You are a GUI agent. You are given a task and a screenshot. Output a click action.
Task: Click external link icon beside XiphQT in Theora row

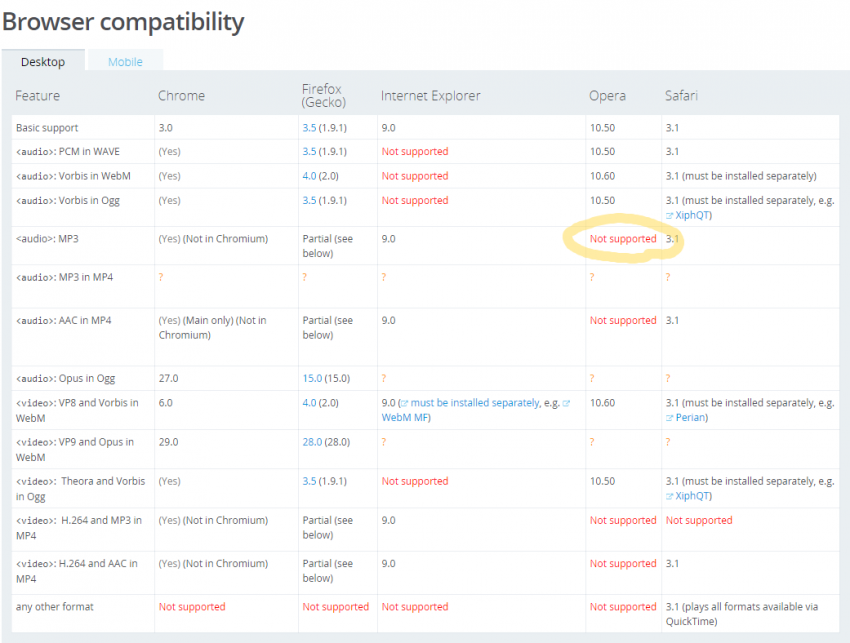670,497
